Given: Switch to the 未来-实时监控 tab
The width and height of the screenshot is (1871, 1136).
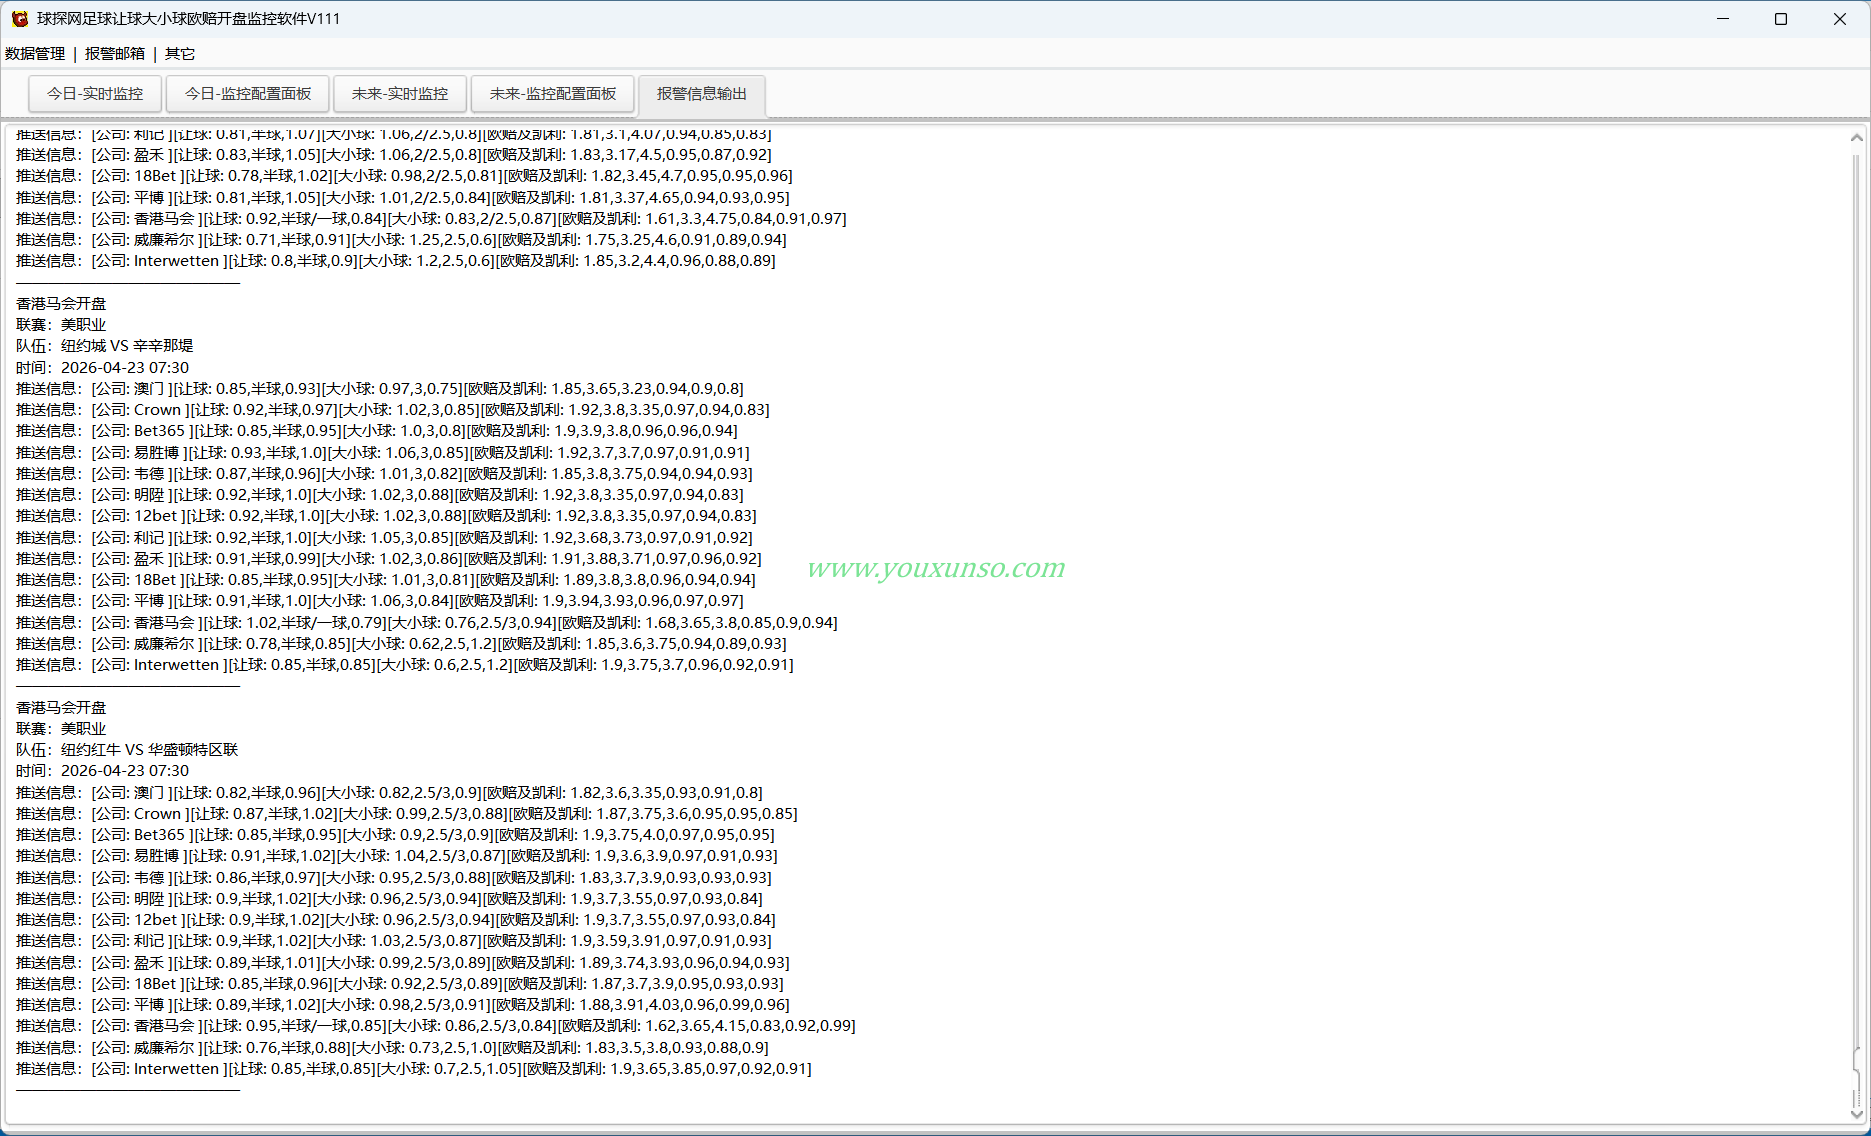Looking at the screenshot, I should pyautogui.click(x=400, y=94).
